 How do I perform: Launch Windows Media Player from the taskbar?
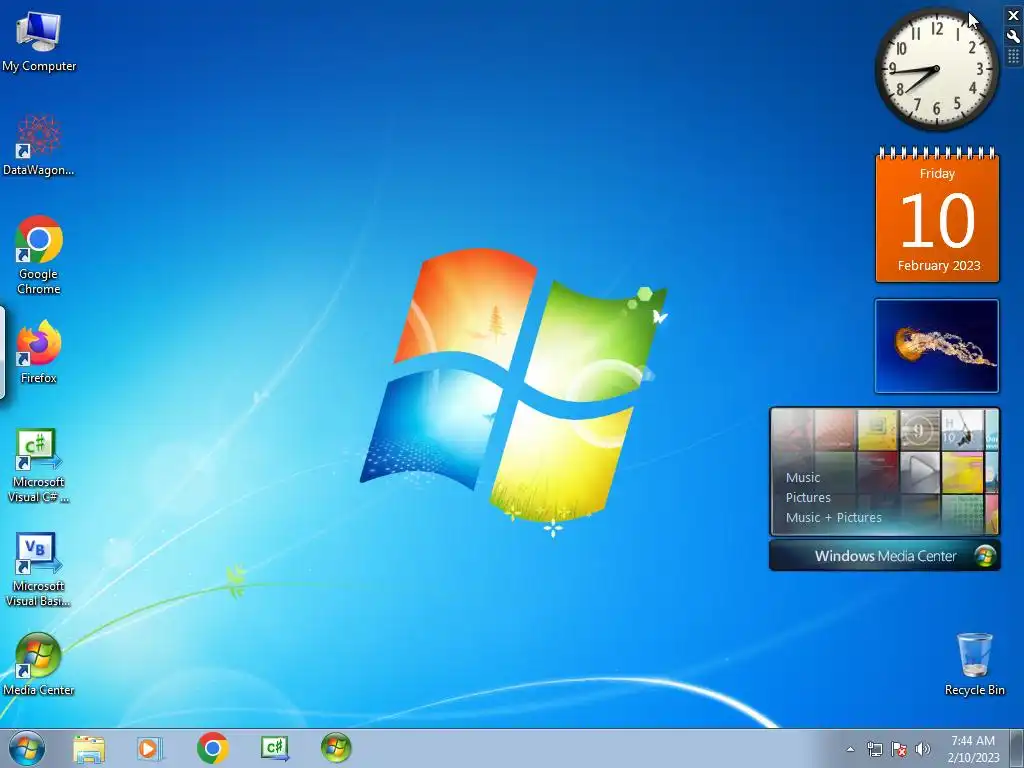150,748
